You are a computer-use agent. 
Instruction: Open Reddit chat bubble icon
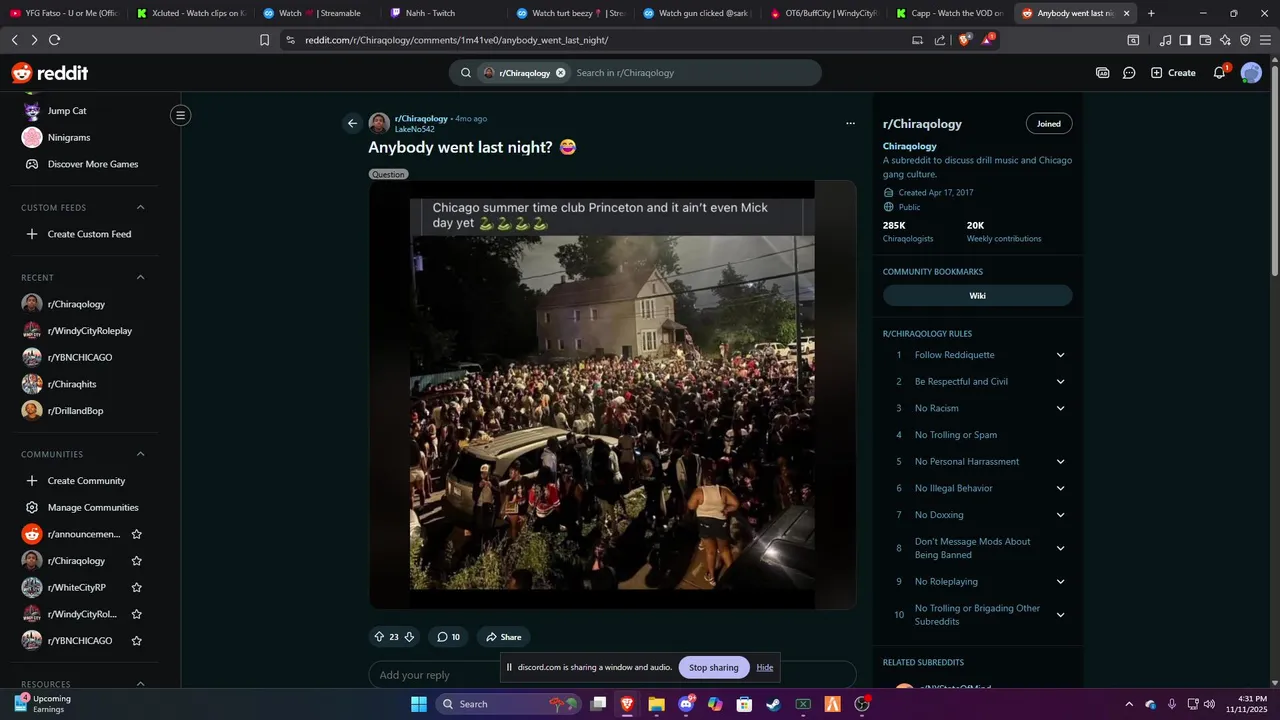pos(1129,73)
